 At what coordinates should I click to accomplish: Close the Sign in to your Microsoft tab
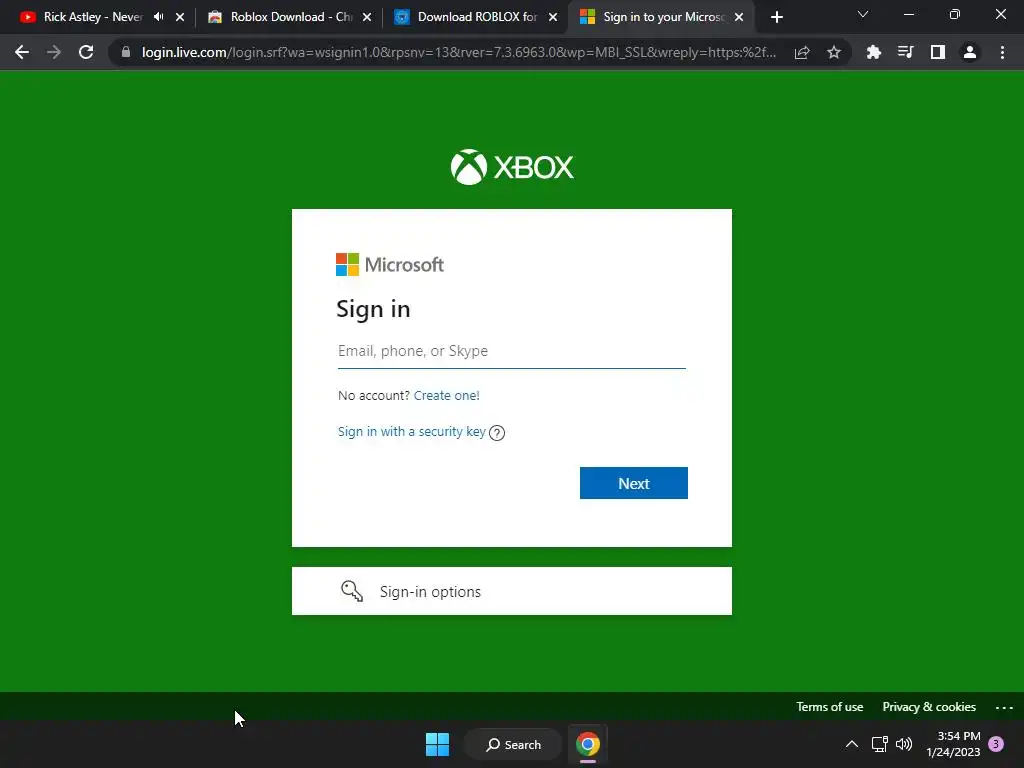739,17
